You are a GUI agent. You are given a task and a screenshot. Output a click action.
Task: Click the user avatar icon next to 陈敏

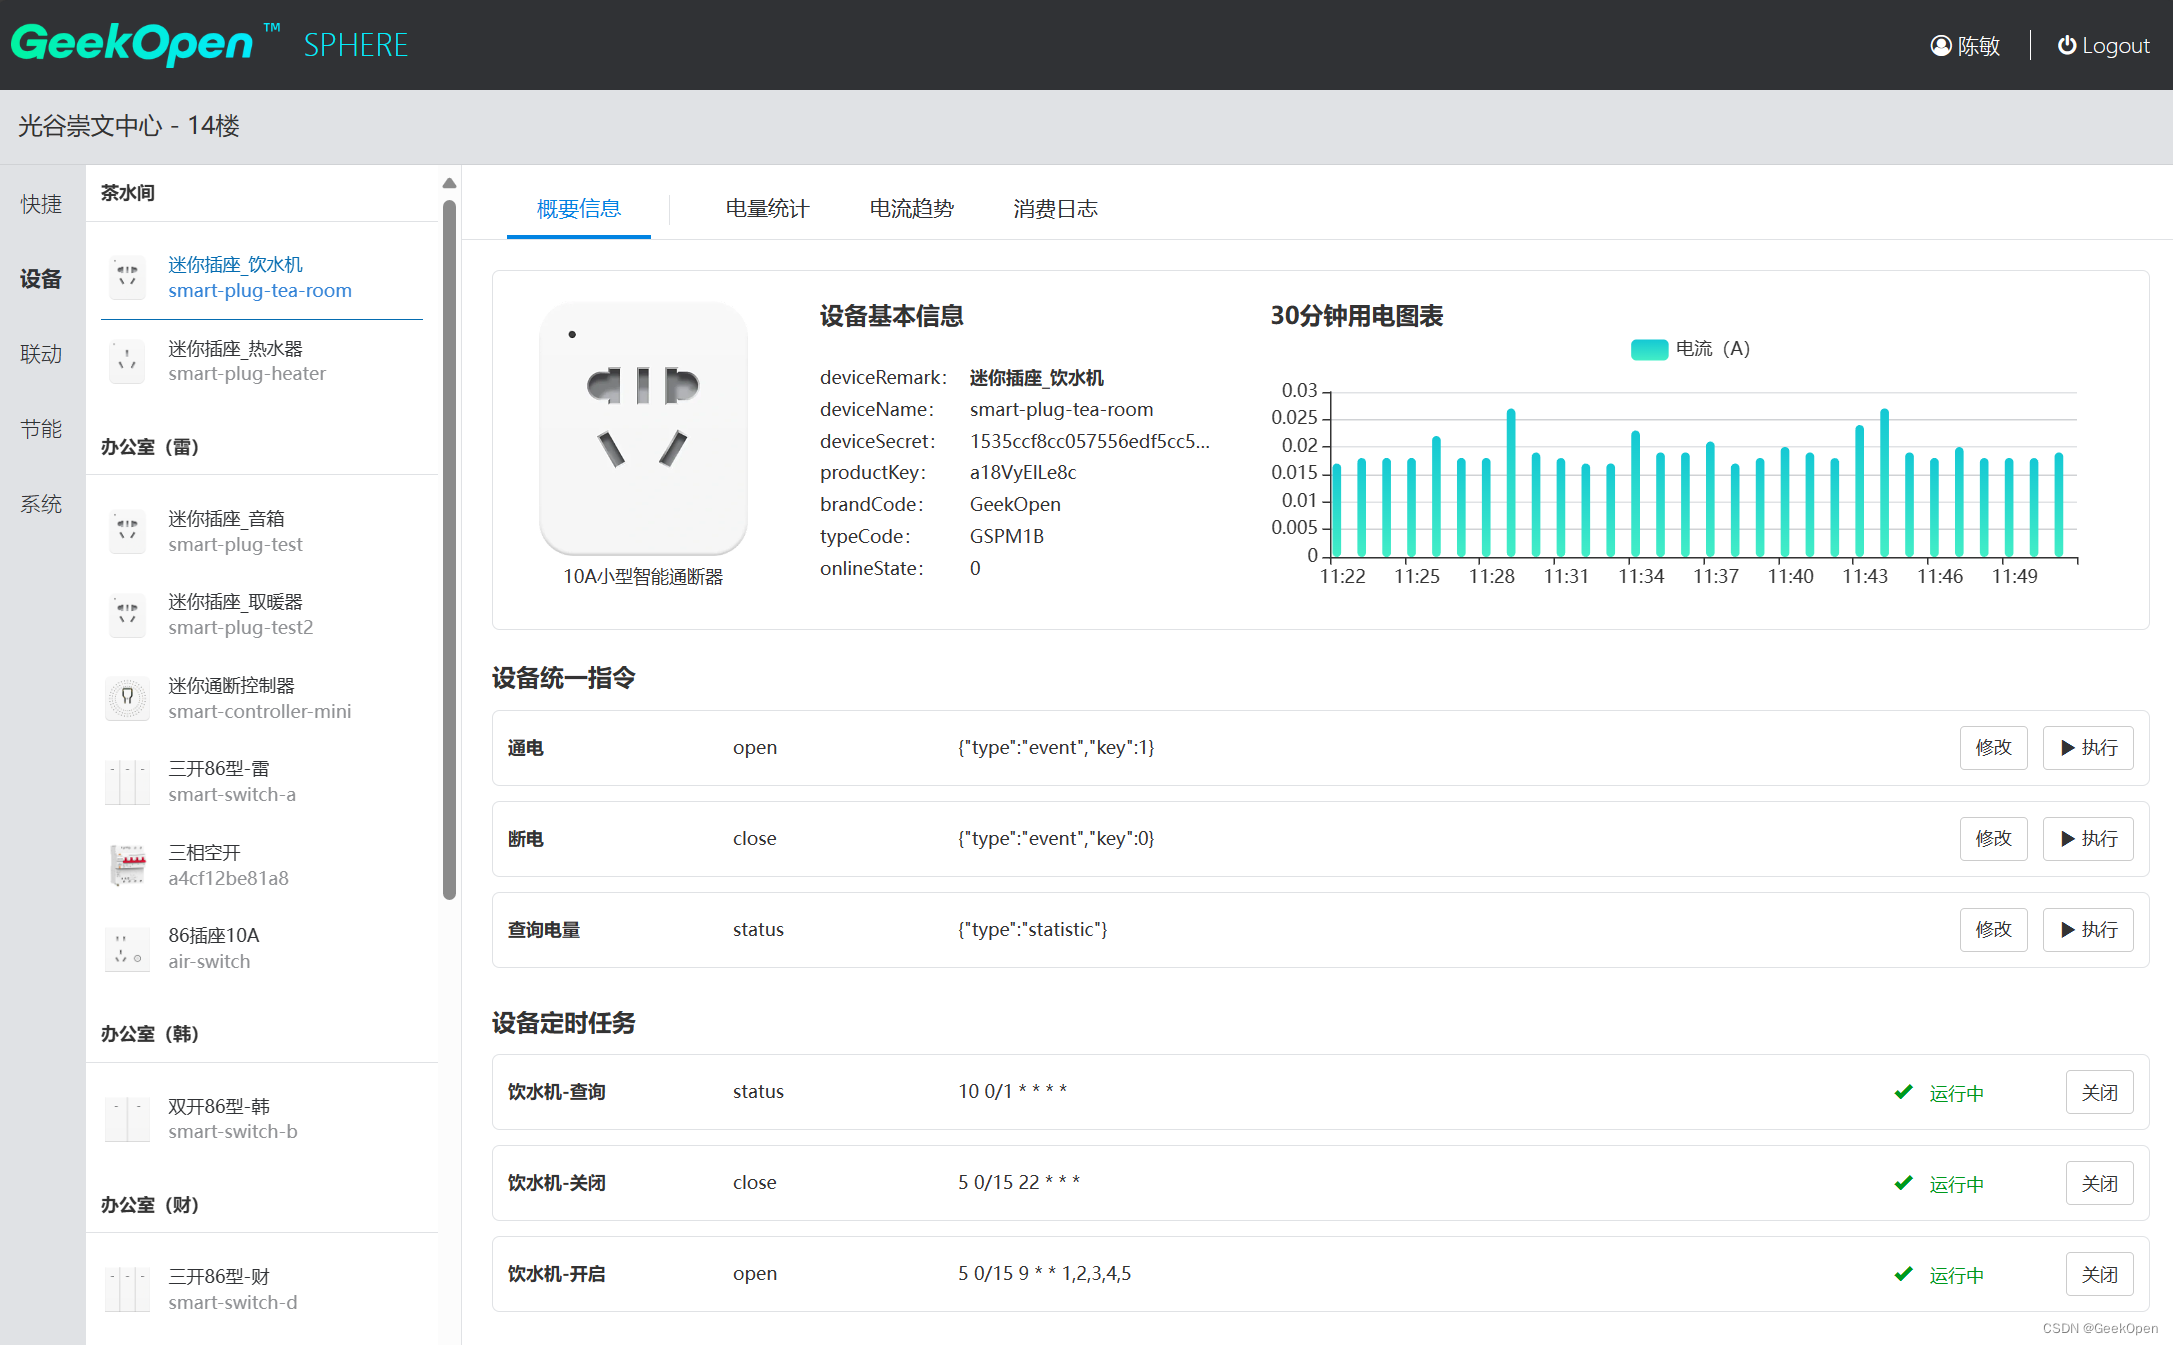pos(1940,46)
